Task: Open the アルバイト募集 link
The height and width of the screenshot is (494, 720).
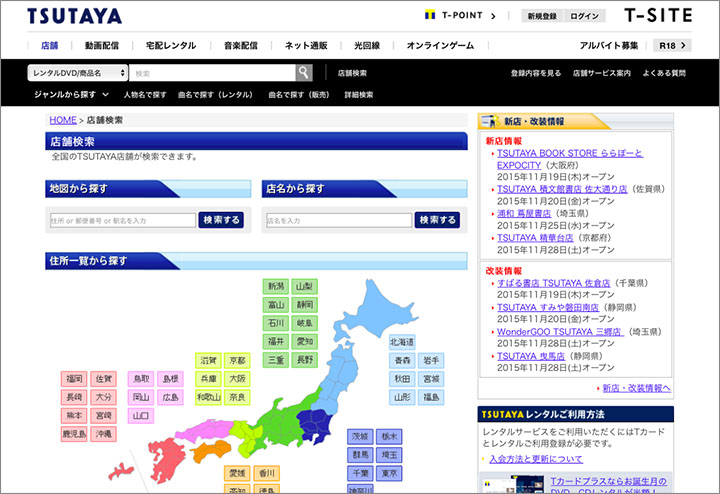Action: pyautogui.click(x=609, y=45)
